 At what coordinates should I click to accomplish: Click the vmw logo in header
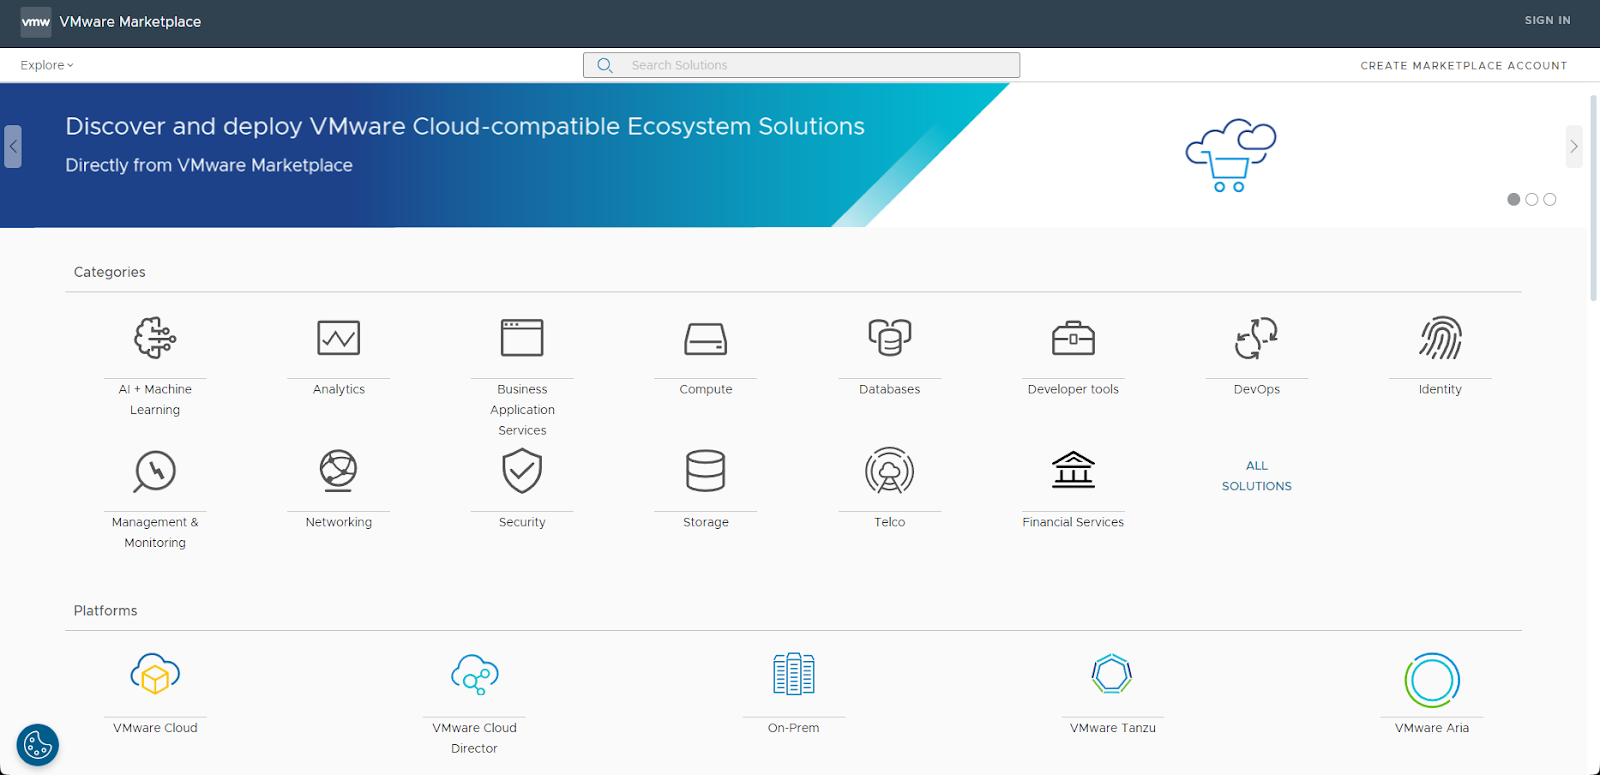pos(36,22)
